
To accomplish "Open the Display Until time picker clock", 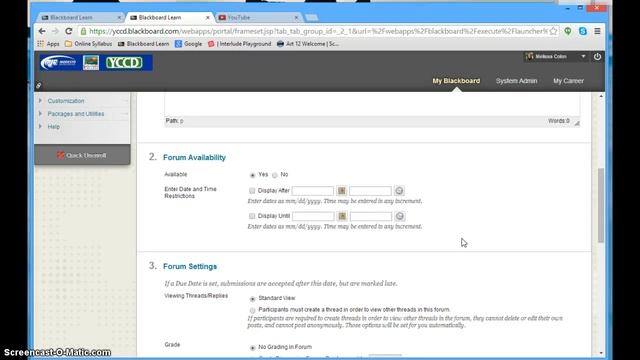I will 400,216.
